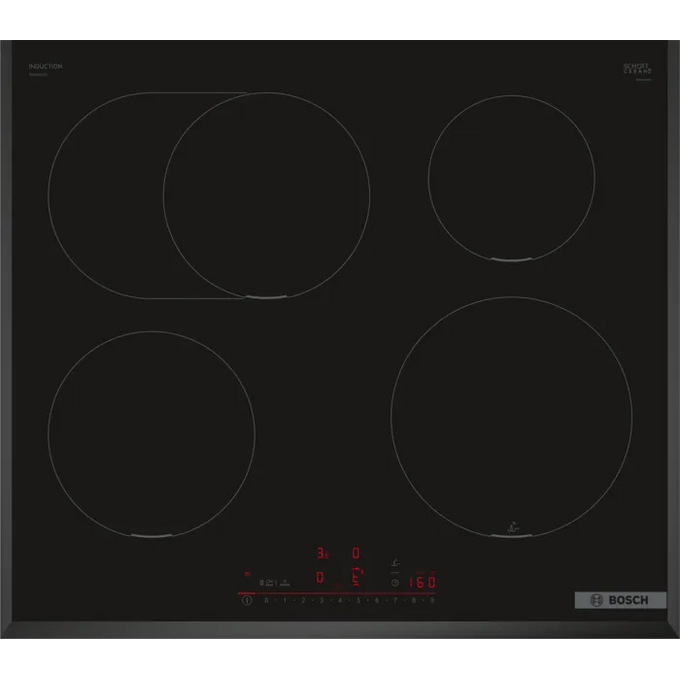Click the red 160 timer display

(x=425, y=580)
